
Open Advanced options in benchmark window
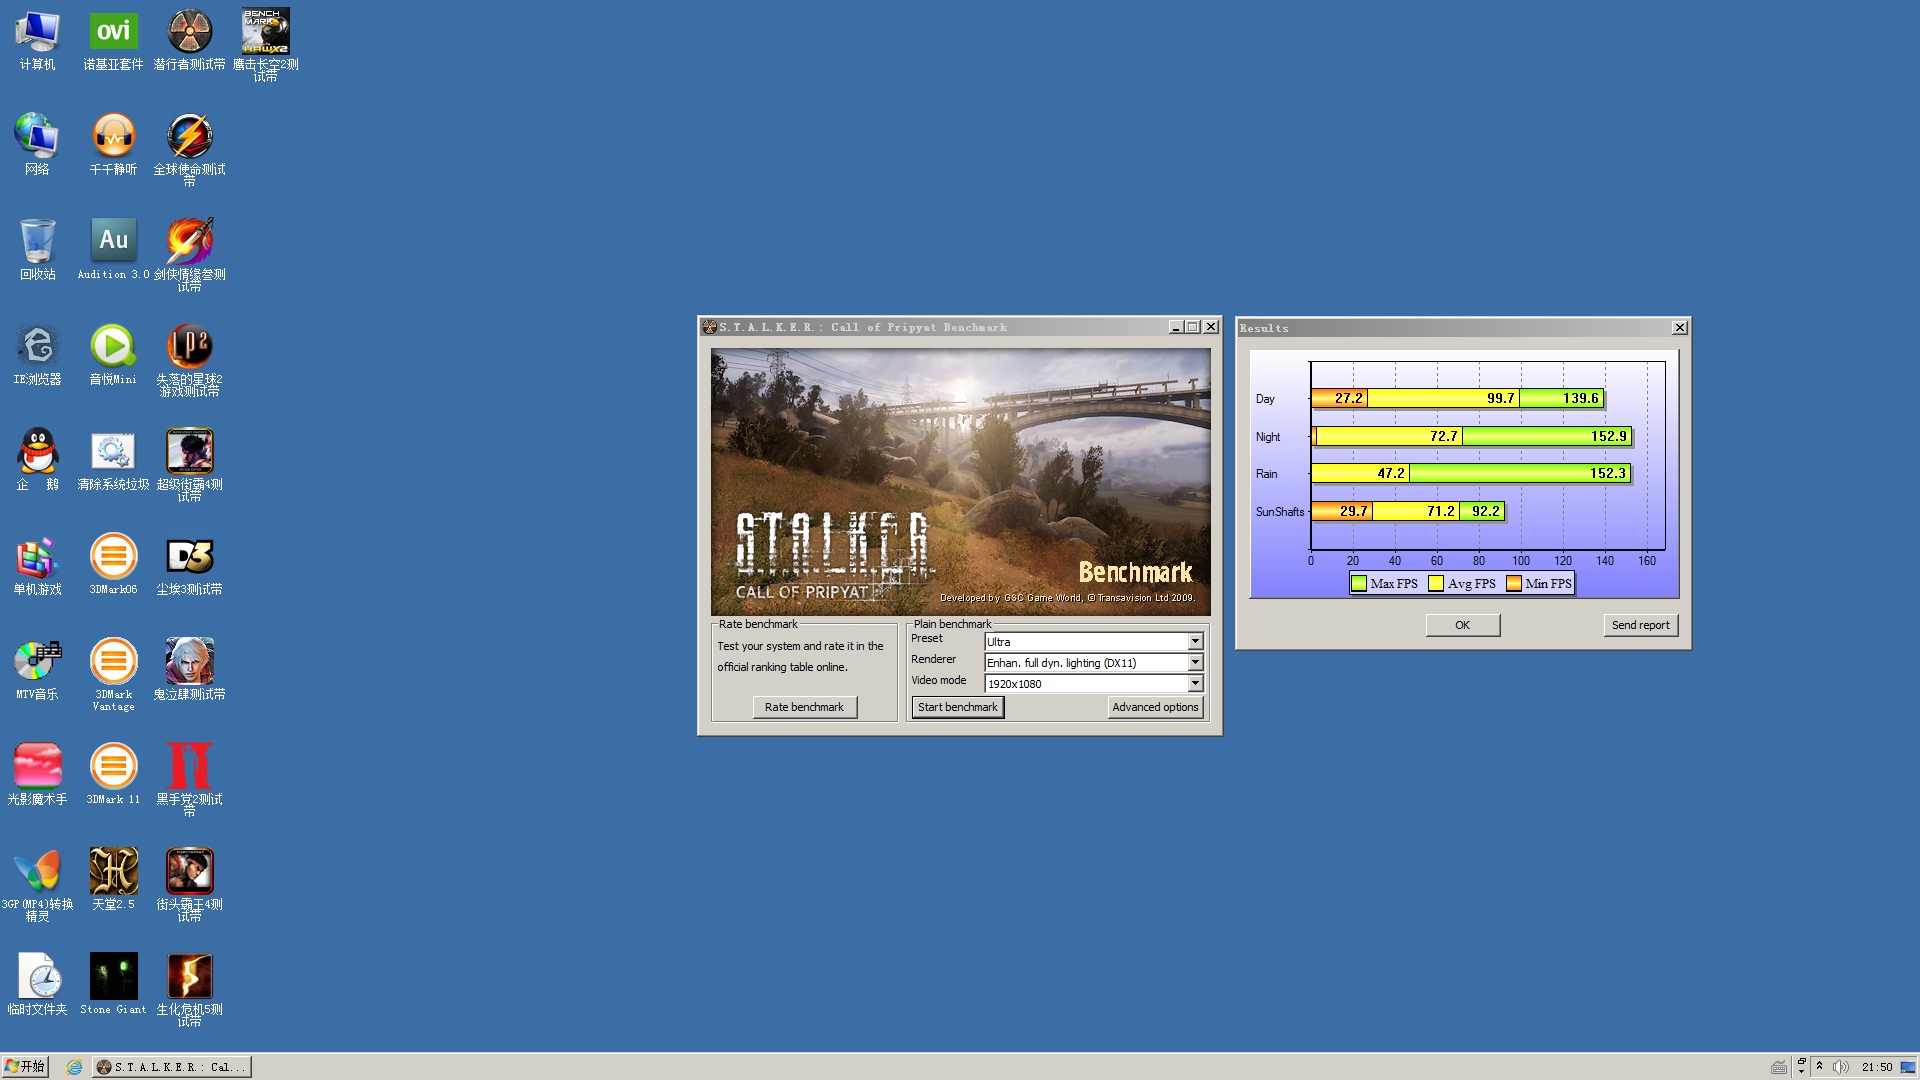[1155, 707]
